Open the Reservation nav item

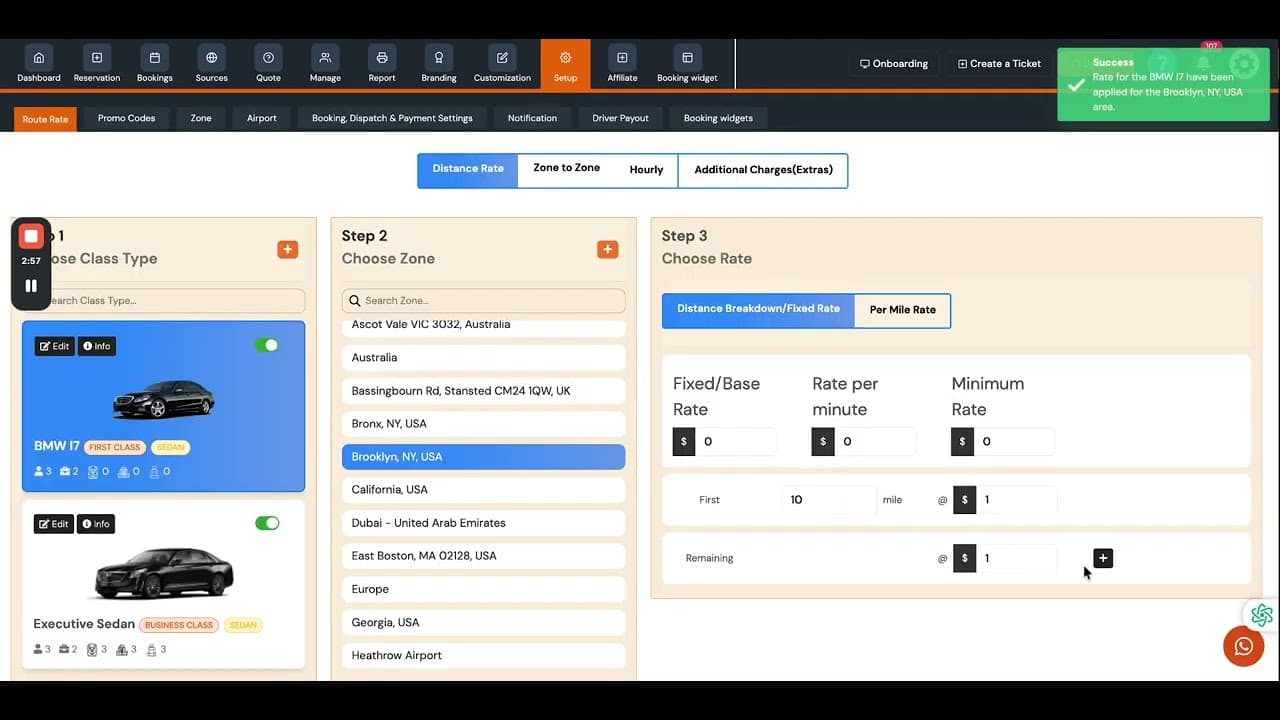pyautogui.click(x=97, y=66)
